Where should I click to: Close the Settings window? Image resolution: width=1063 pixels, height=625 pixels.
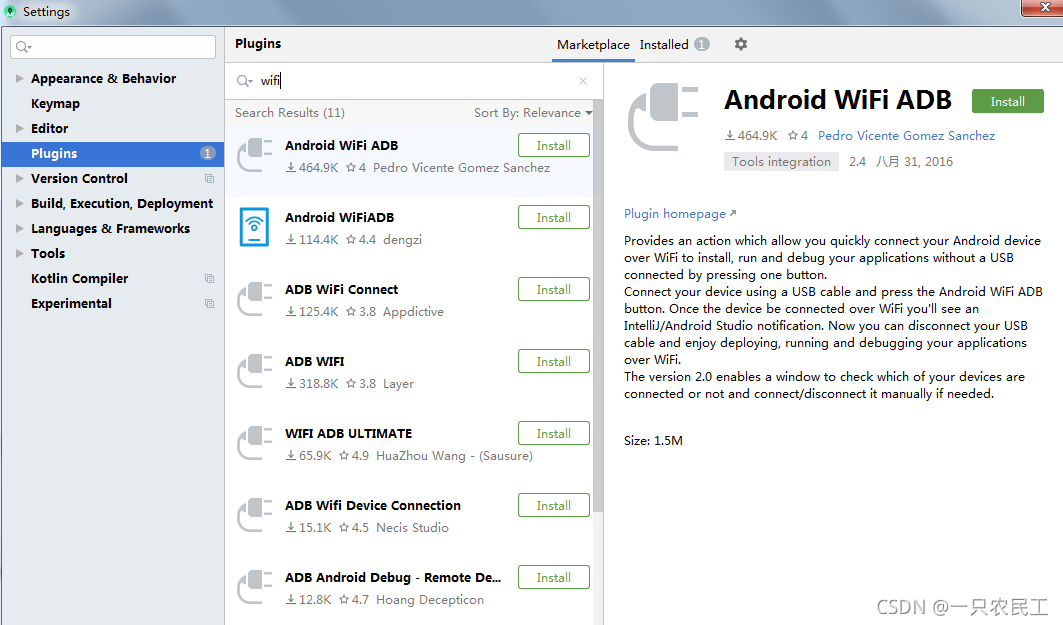click(1045, 7)
